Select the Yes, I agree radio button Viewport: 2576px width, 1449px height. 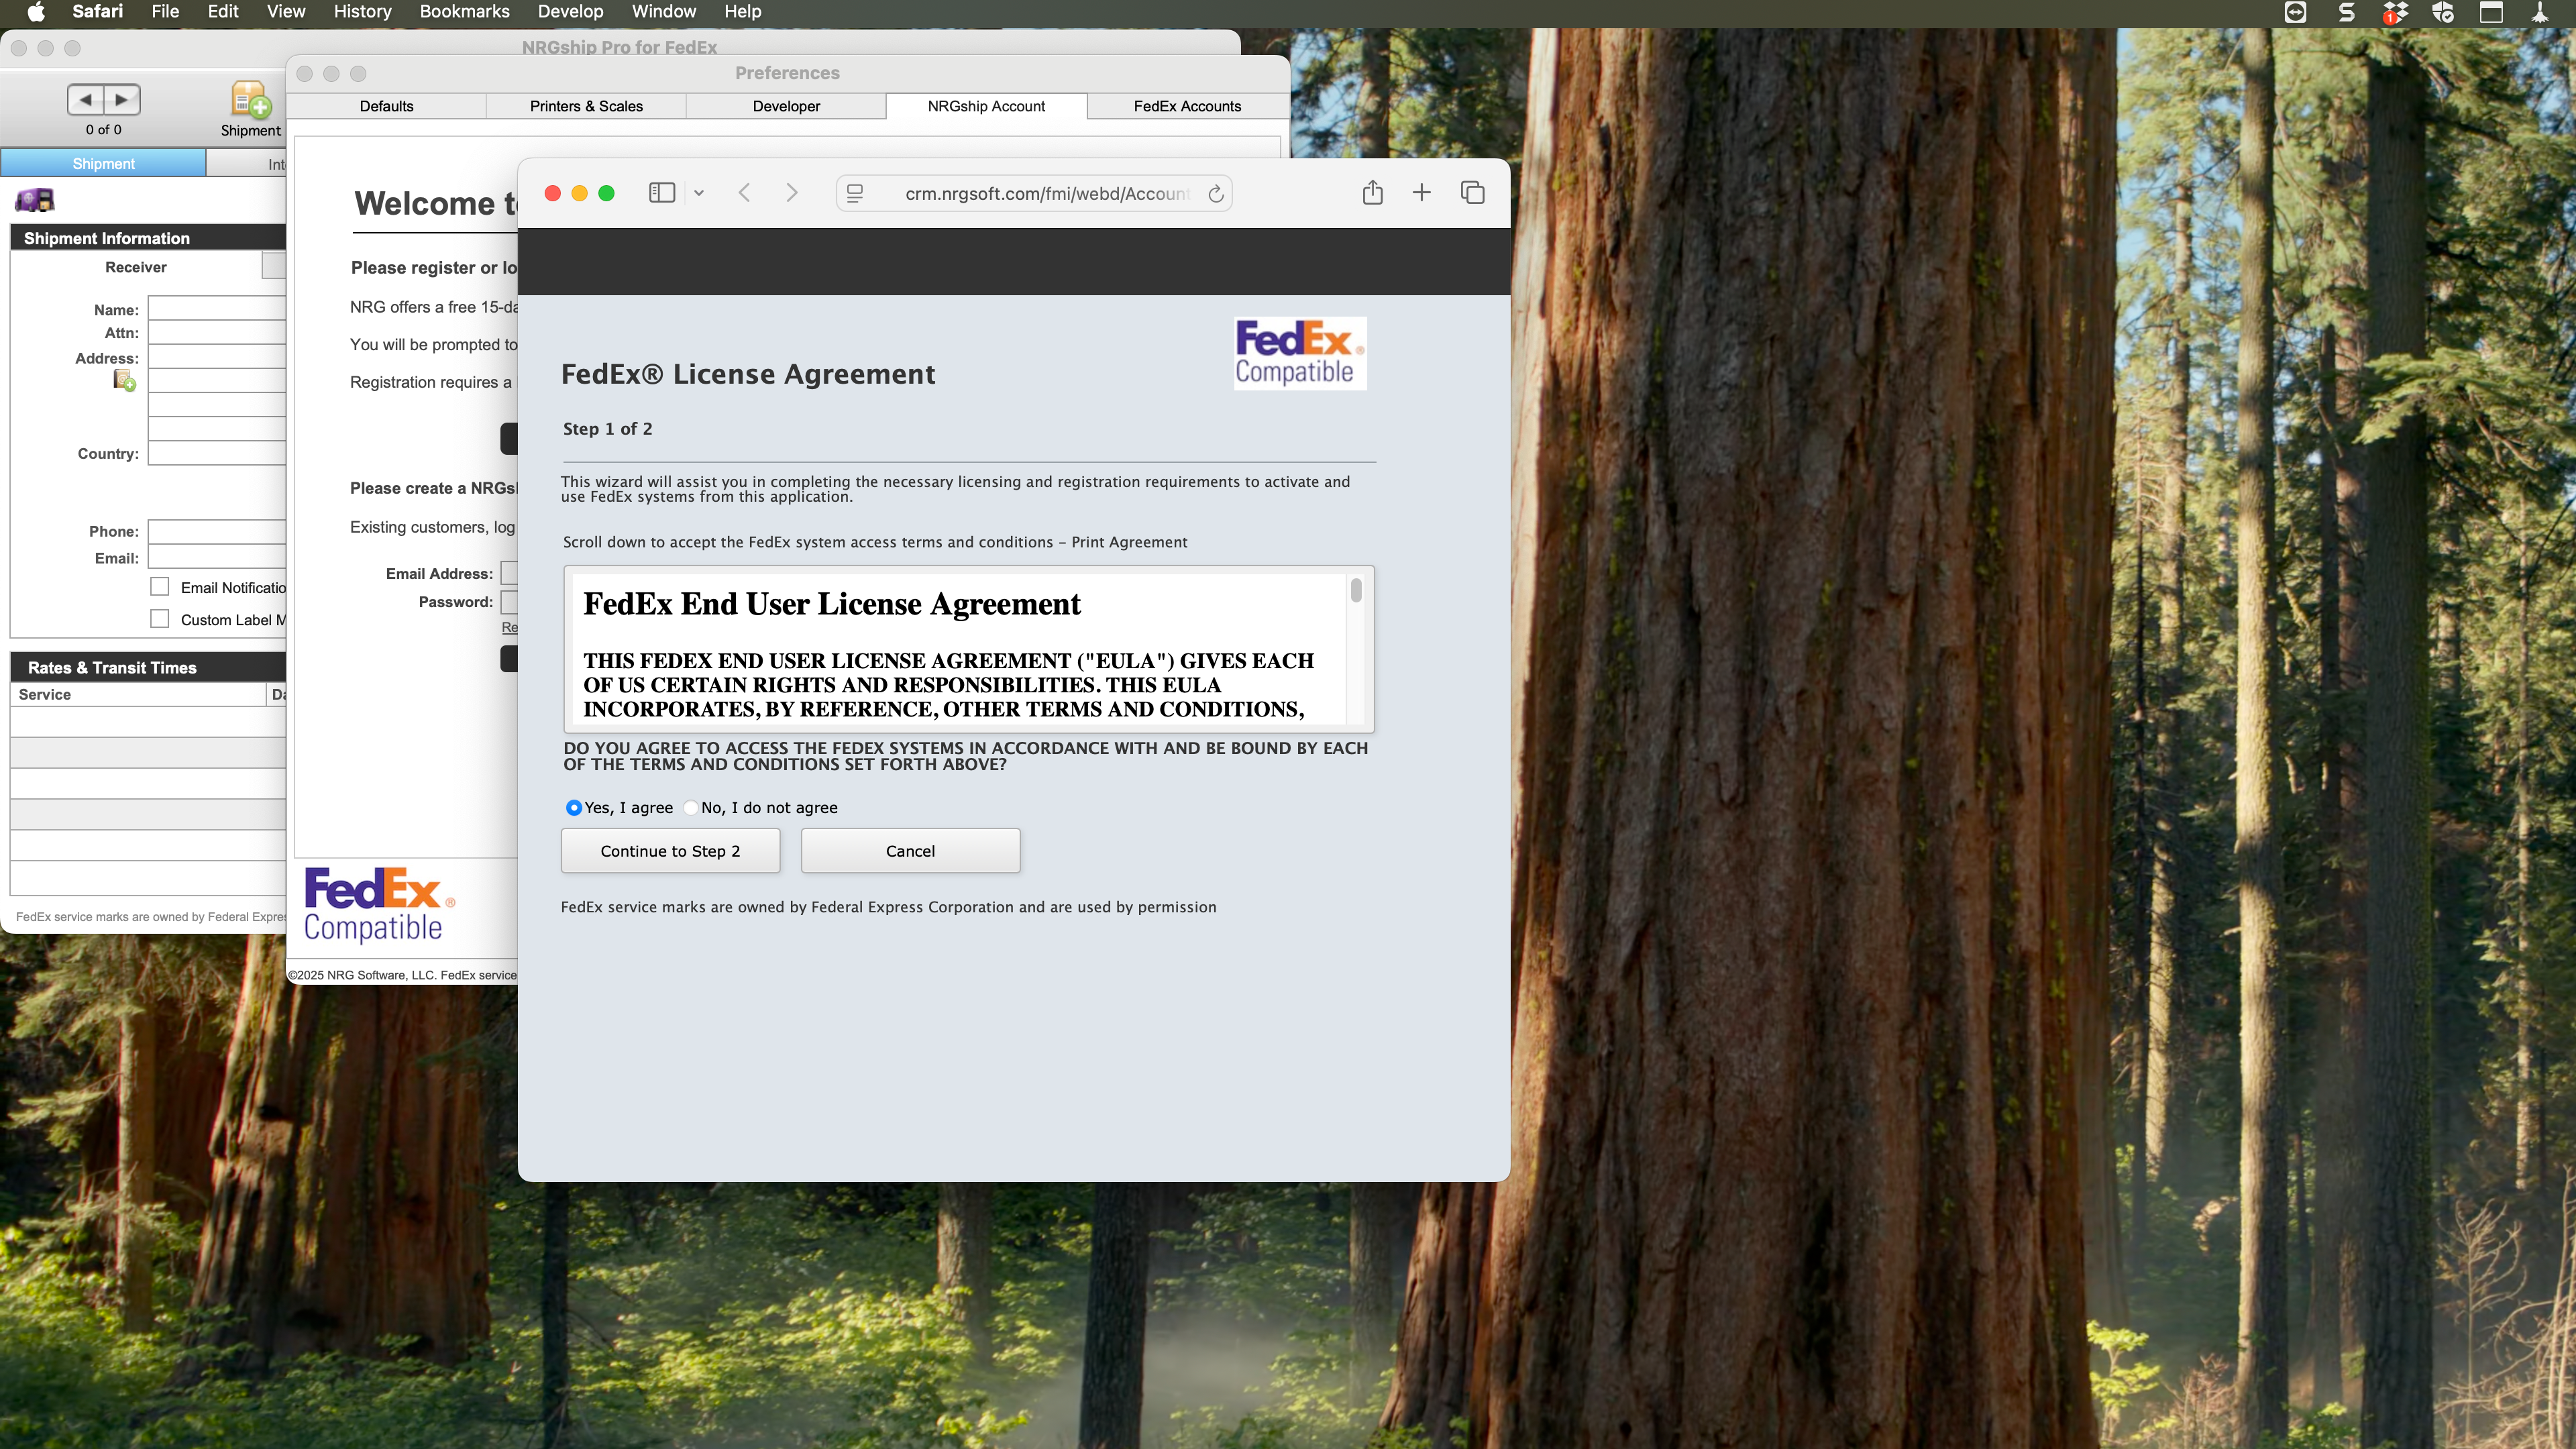[x=574, y=807]
